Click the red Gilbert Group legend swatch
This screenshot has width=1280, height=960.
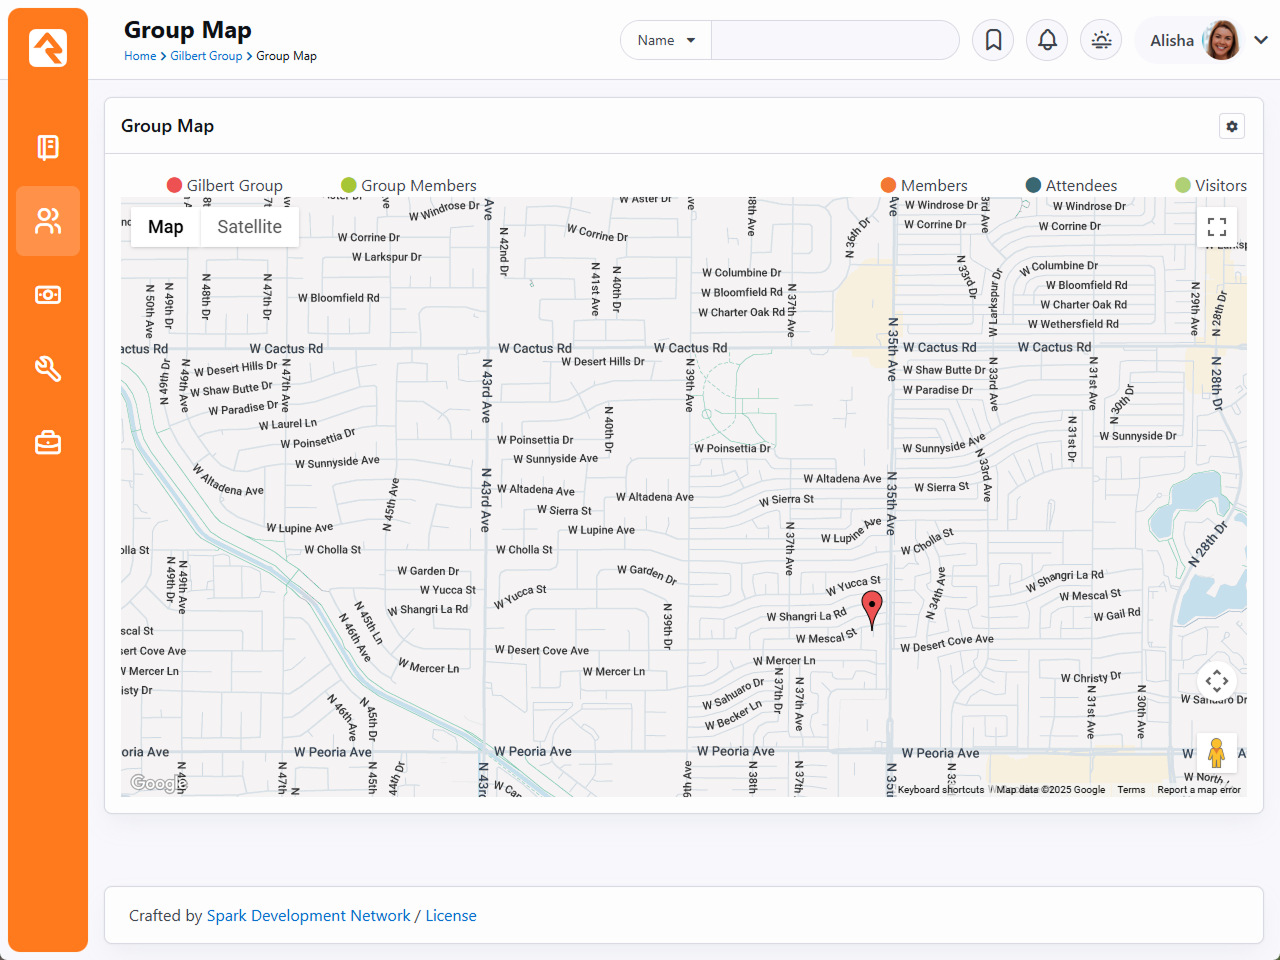coord(174,185)
